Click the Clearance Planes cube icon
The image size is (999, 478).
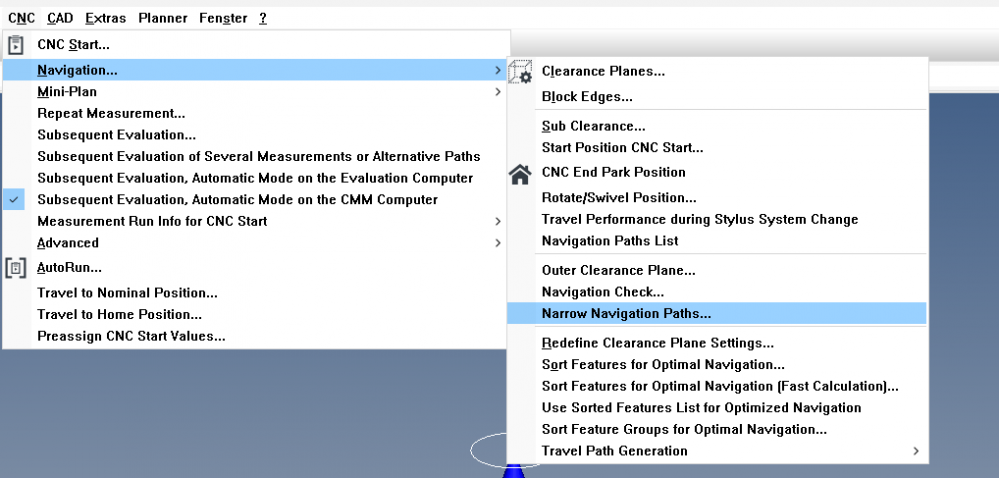point(520,72)
